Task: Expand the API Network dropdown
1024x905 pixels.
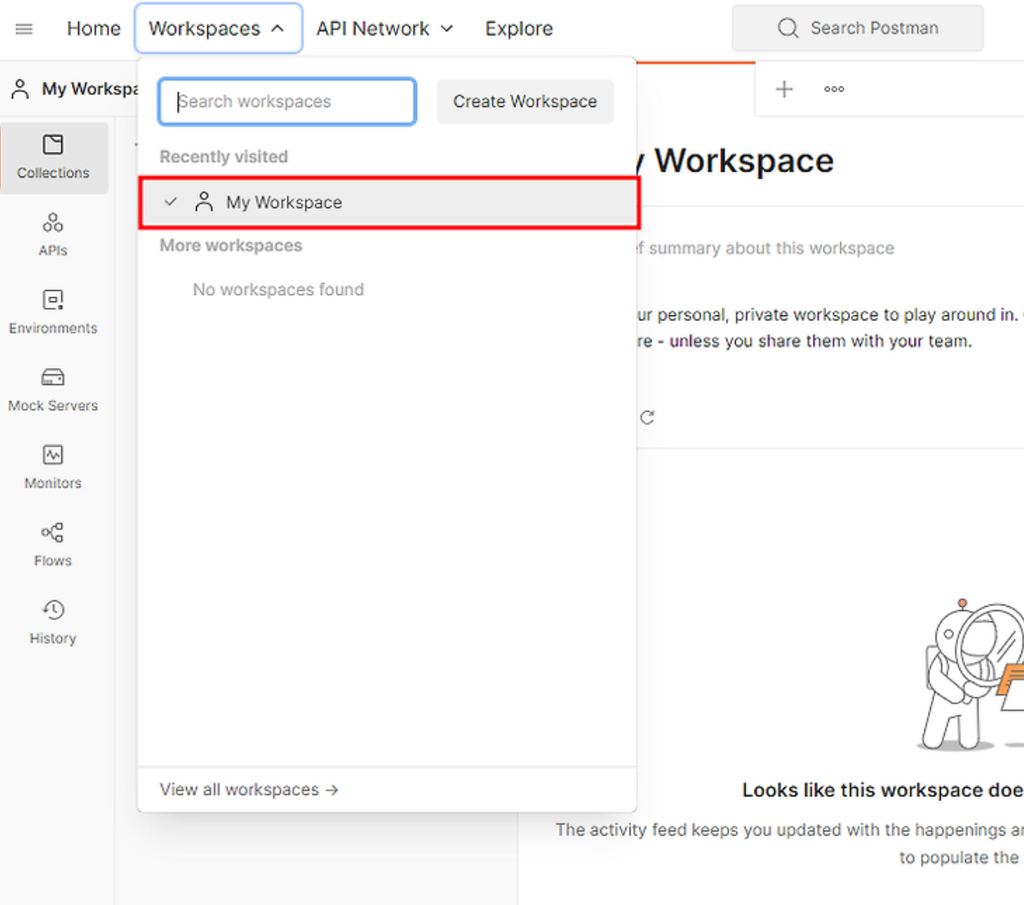Action: click(x=385, y=29)
